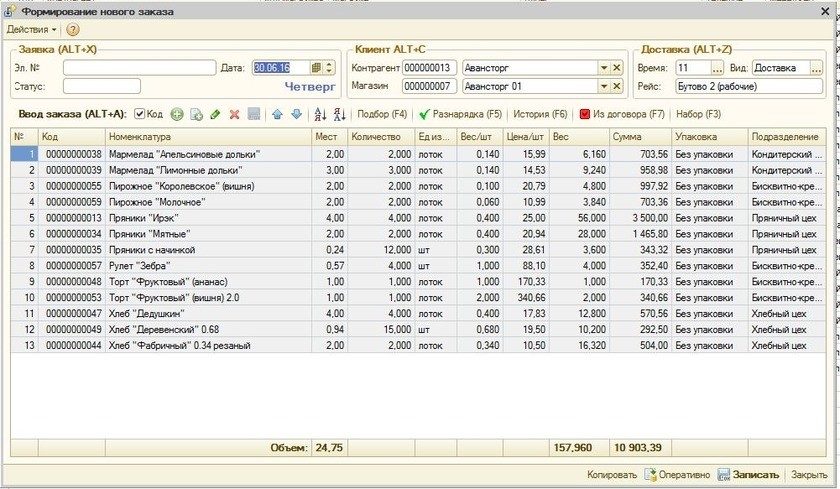Select row Рулет "Зебра"

(418, 266)
